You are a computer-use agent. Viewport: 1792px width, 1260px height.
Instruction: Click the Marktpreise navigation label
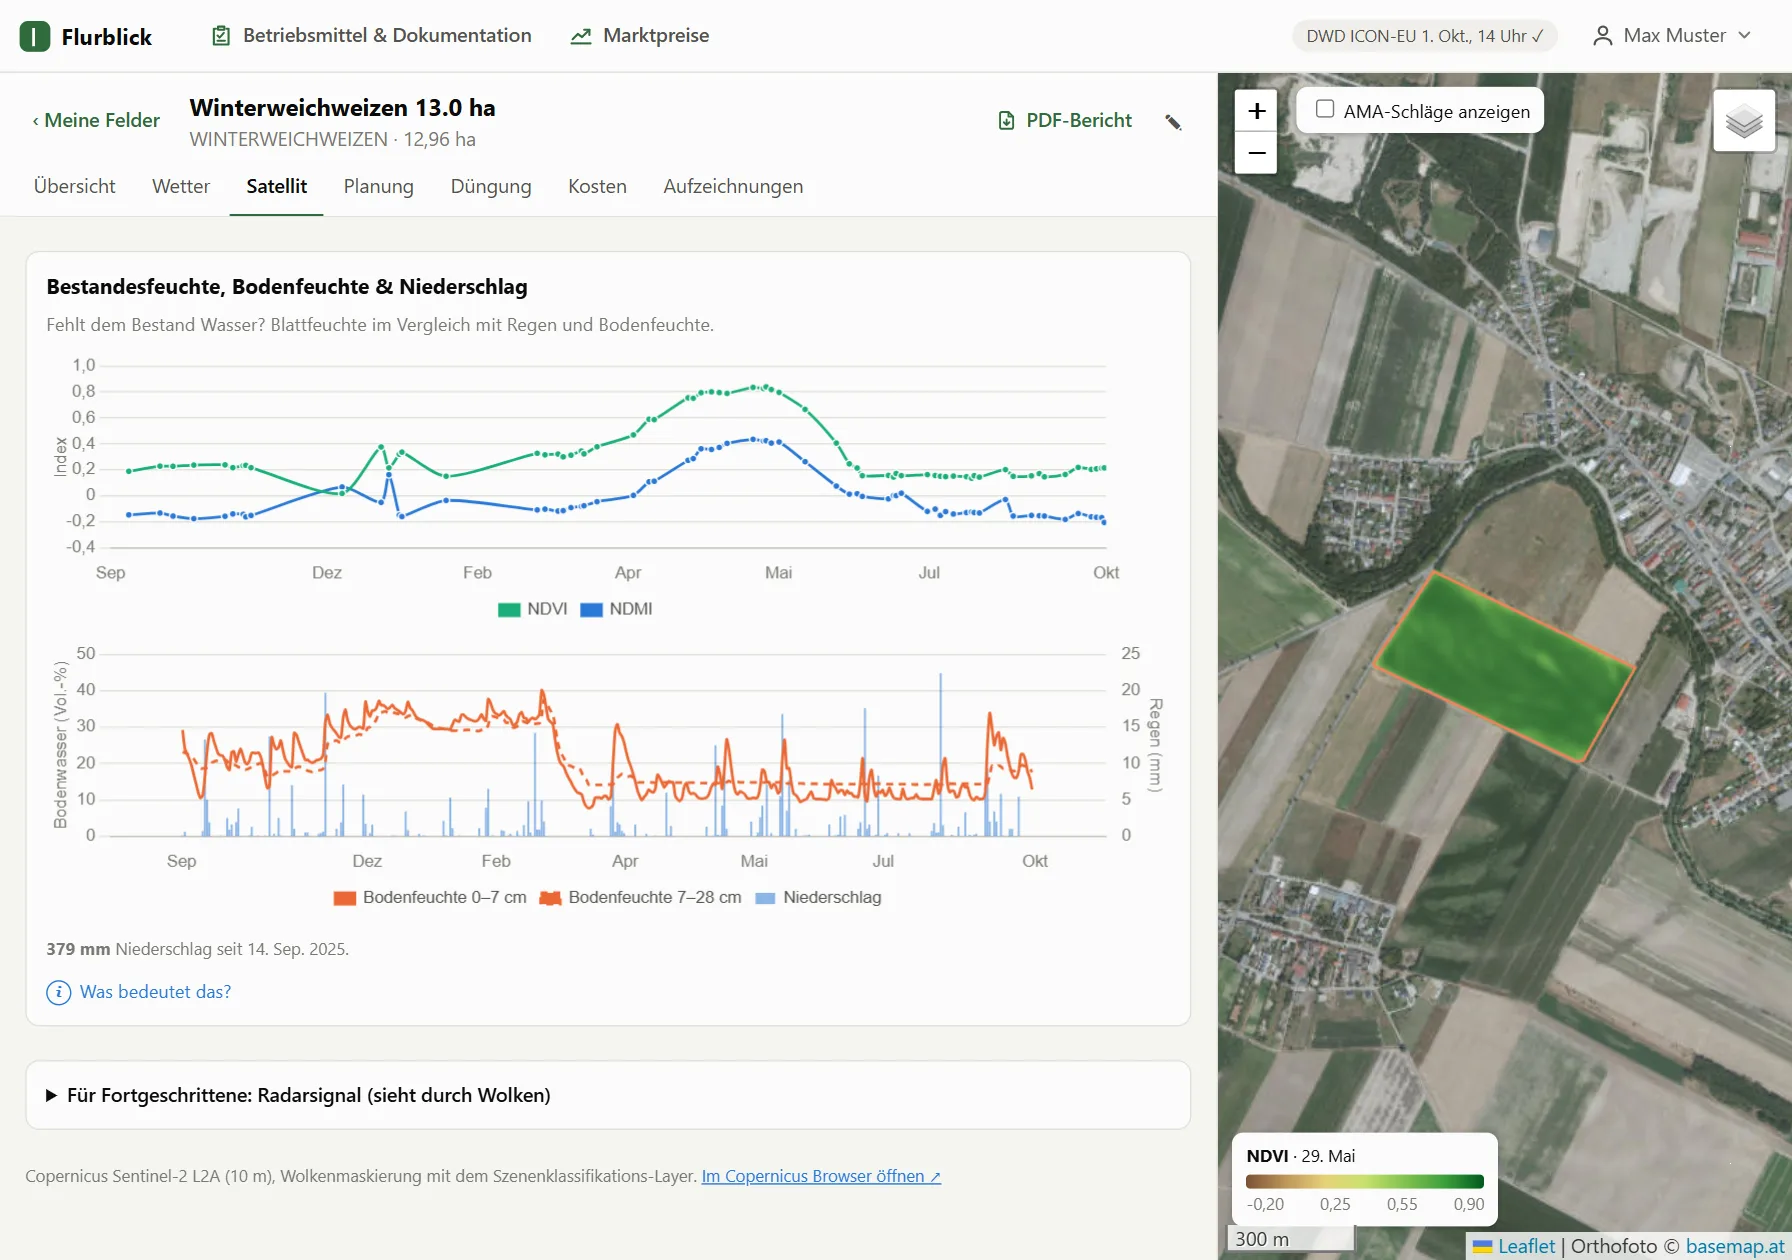[x=656, y=36]
